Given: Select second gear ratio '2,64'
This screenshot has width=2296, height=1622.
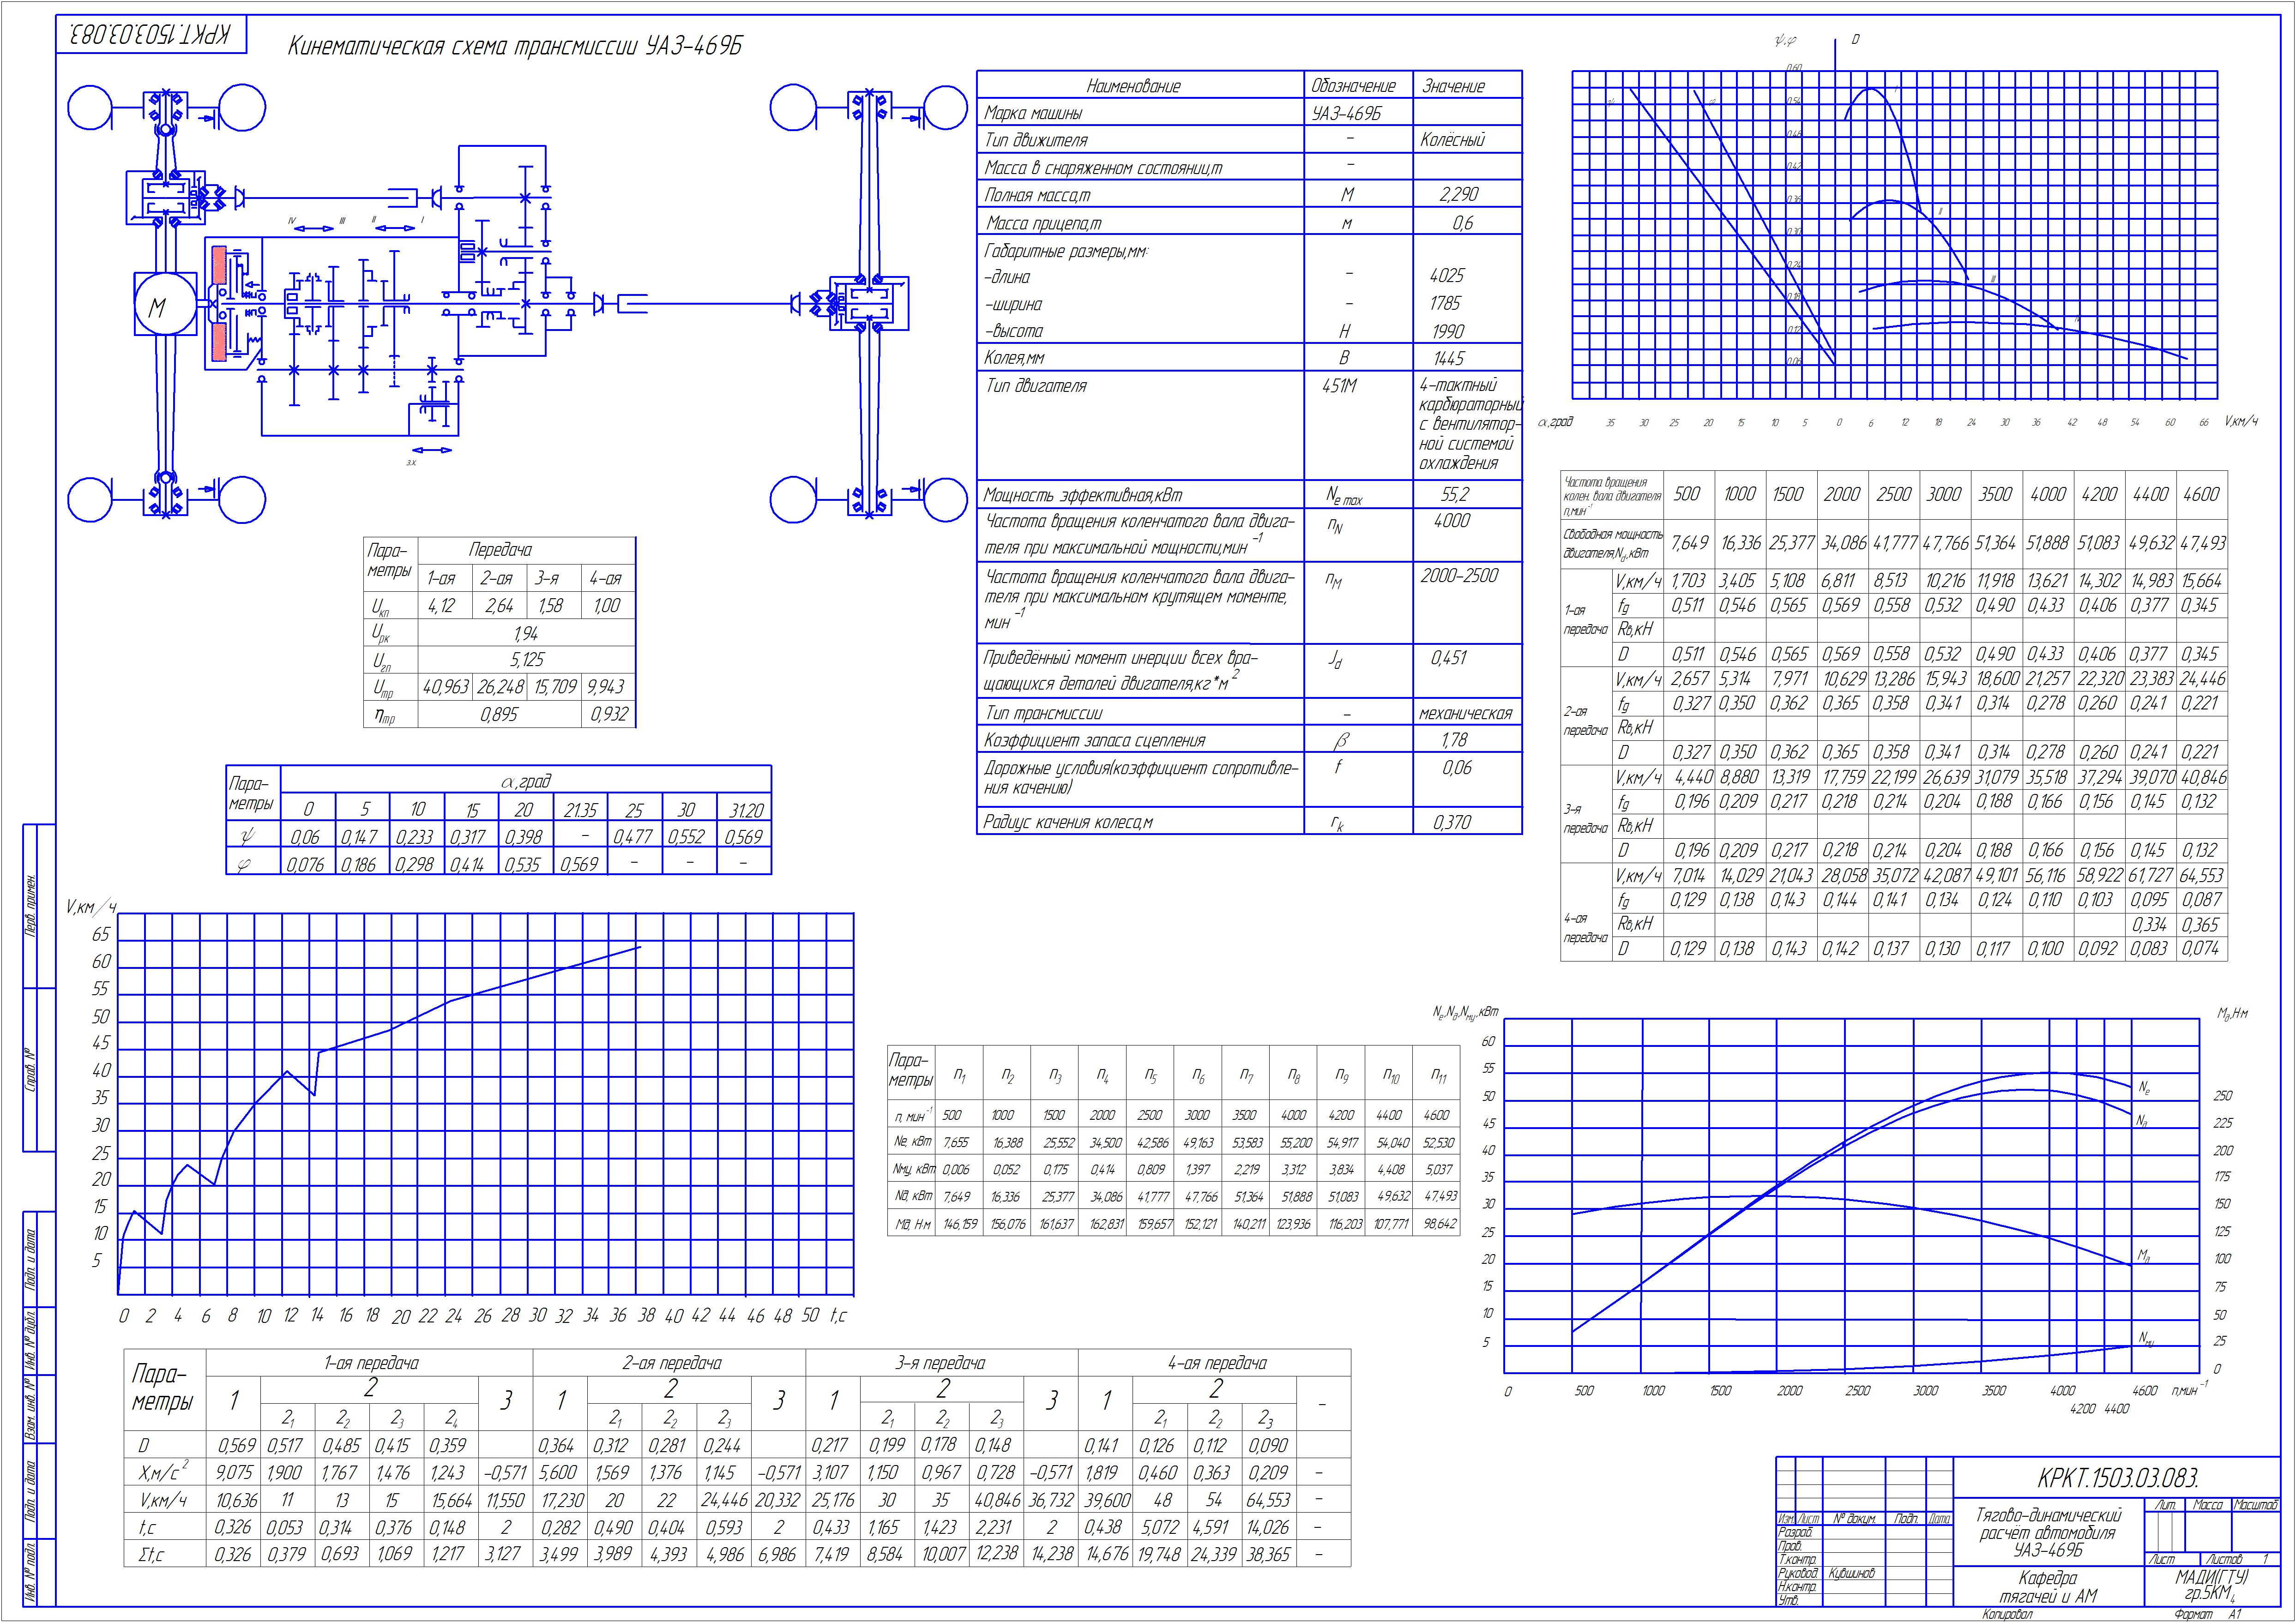Looking at the screenshot, I should click(499, 606).
